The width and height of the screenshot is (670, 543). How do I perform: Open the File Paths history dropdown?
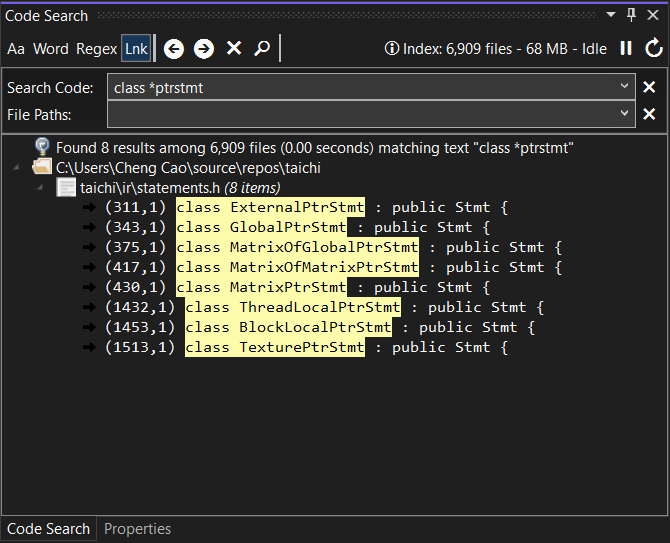pos(624,113)
